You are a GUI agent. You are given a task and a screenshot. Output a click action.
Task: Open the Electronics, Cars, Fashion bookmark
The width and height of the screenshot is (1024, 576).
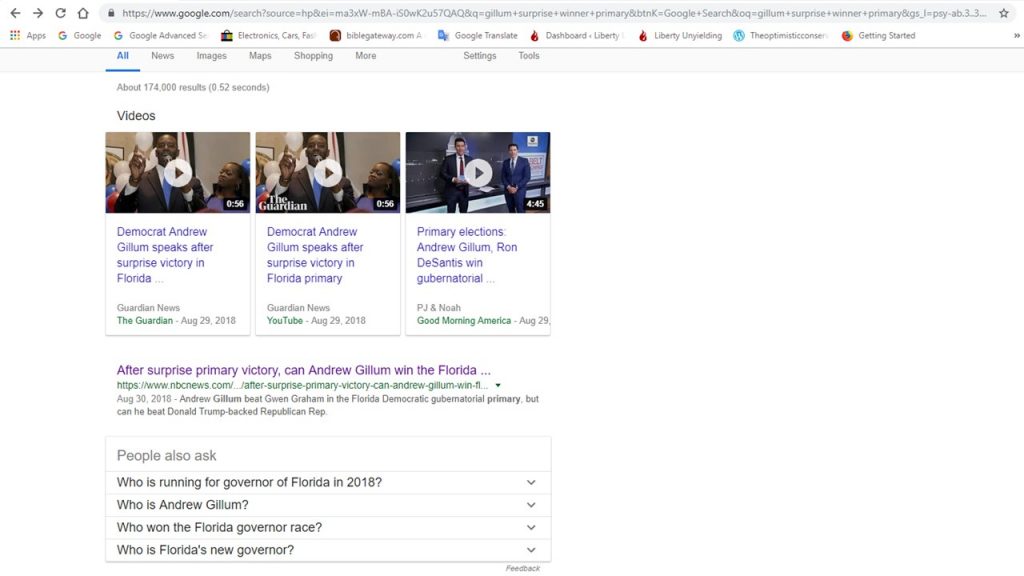[x=268, y=35]
